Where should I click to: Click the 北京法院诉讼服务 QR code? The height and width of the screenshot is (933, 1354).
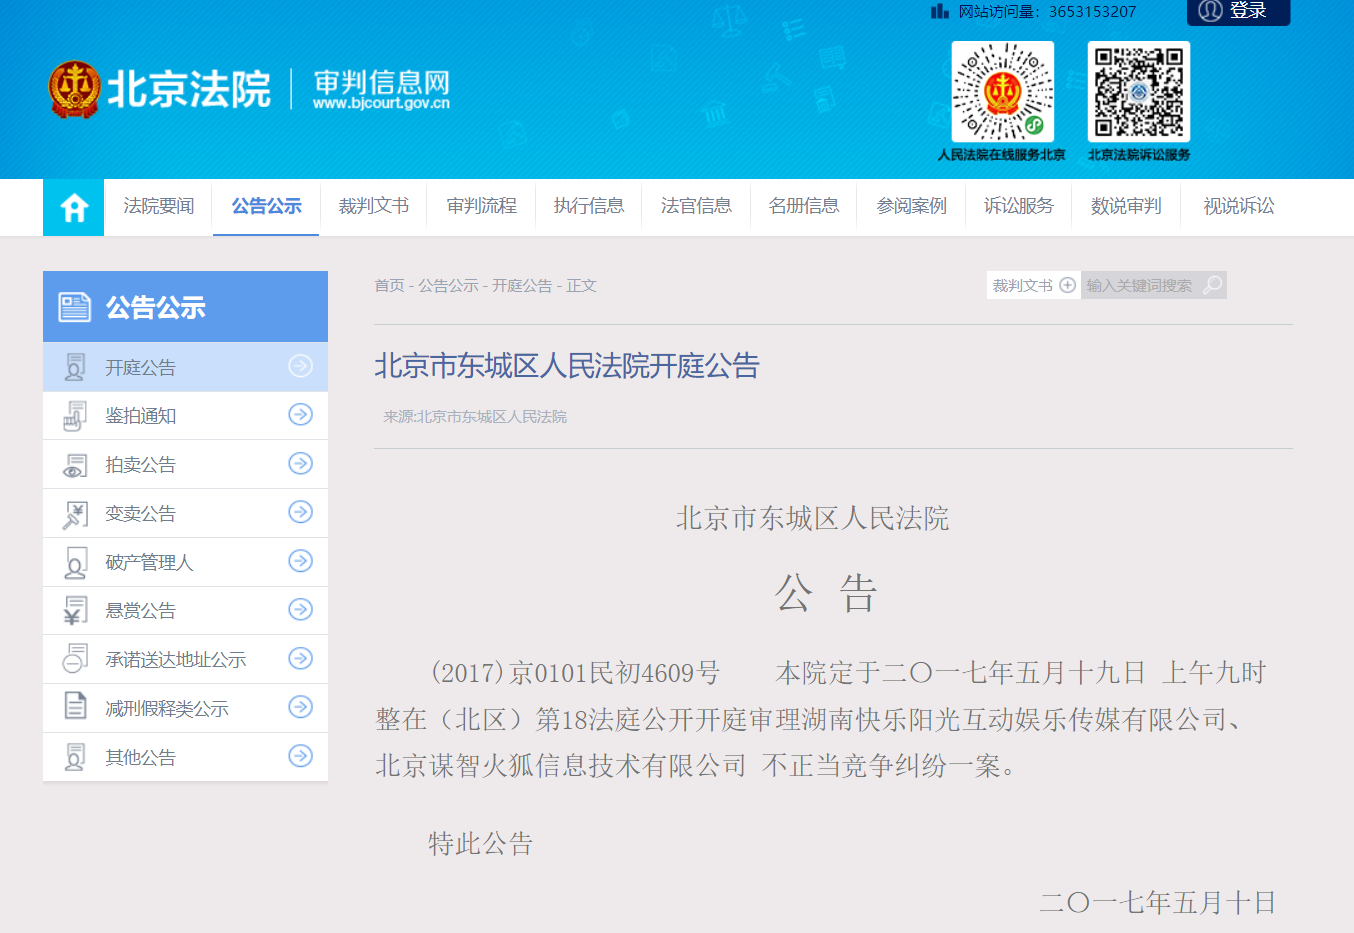pyautogui.click(x=1139, y=91)
